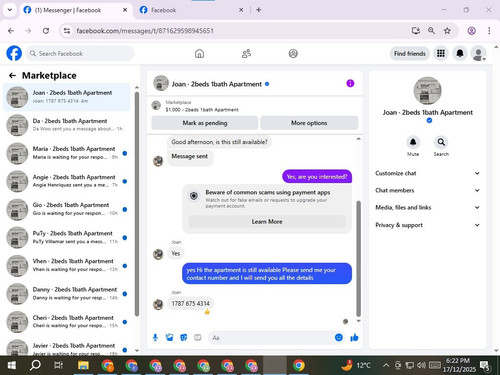Open Joan 2beds 1bath Apartment conversation header
500x375 pixels.
pyautogui.click(x=217, y=84)
